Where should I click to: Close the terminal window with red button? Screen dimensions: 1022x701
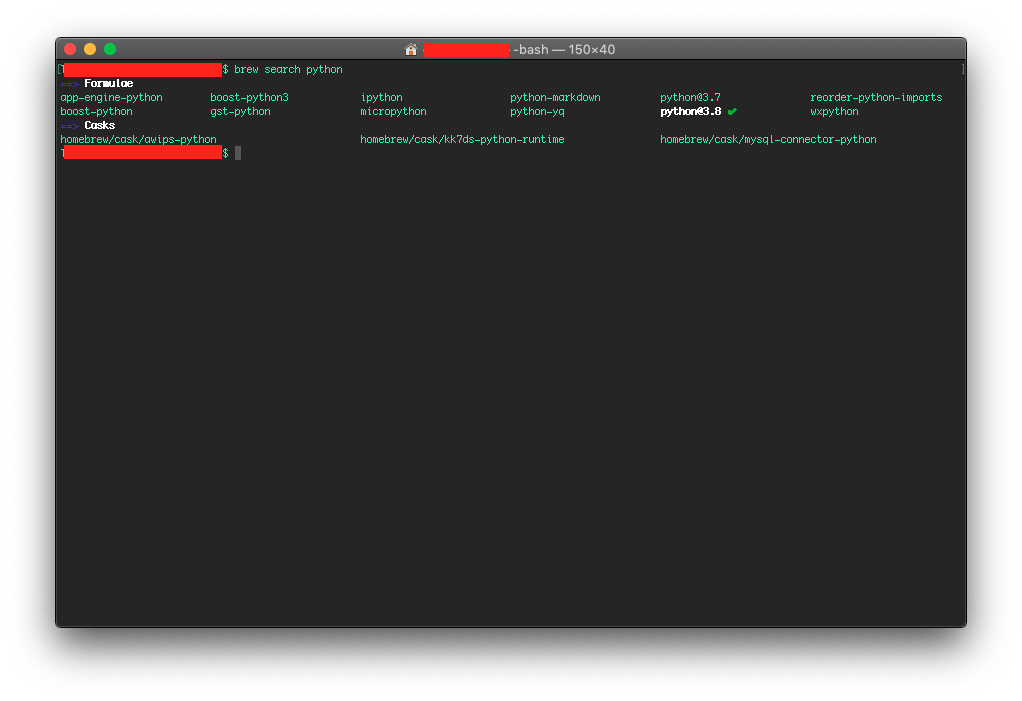70,49
